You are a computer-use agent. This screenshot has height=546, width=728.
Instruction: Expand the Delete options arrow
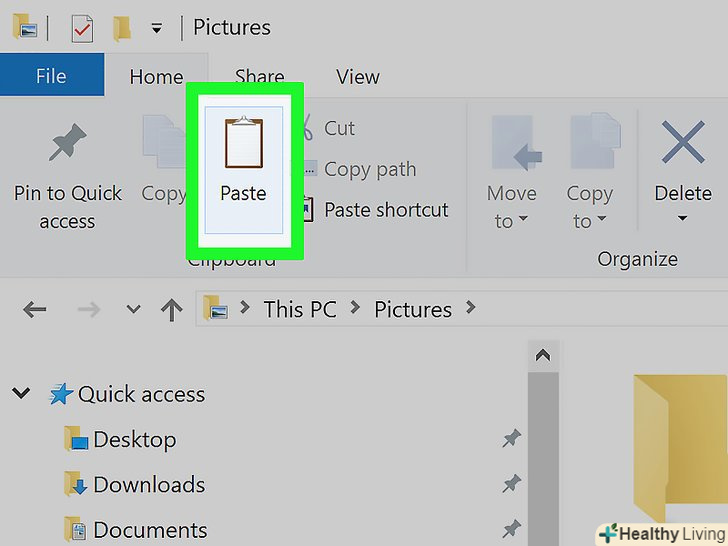tap(683, 219)
